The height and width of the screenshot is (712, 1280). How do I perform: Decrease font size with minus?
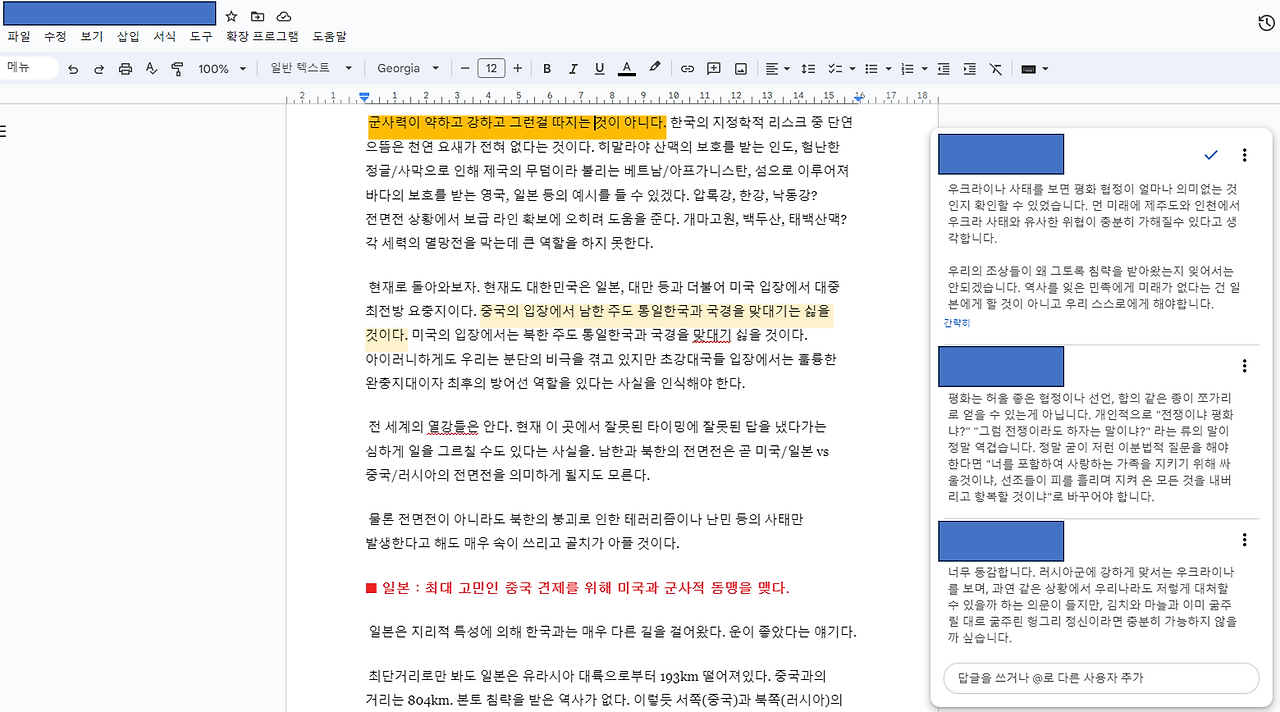pos(465,69)
